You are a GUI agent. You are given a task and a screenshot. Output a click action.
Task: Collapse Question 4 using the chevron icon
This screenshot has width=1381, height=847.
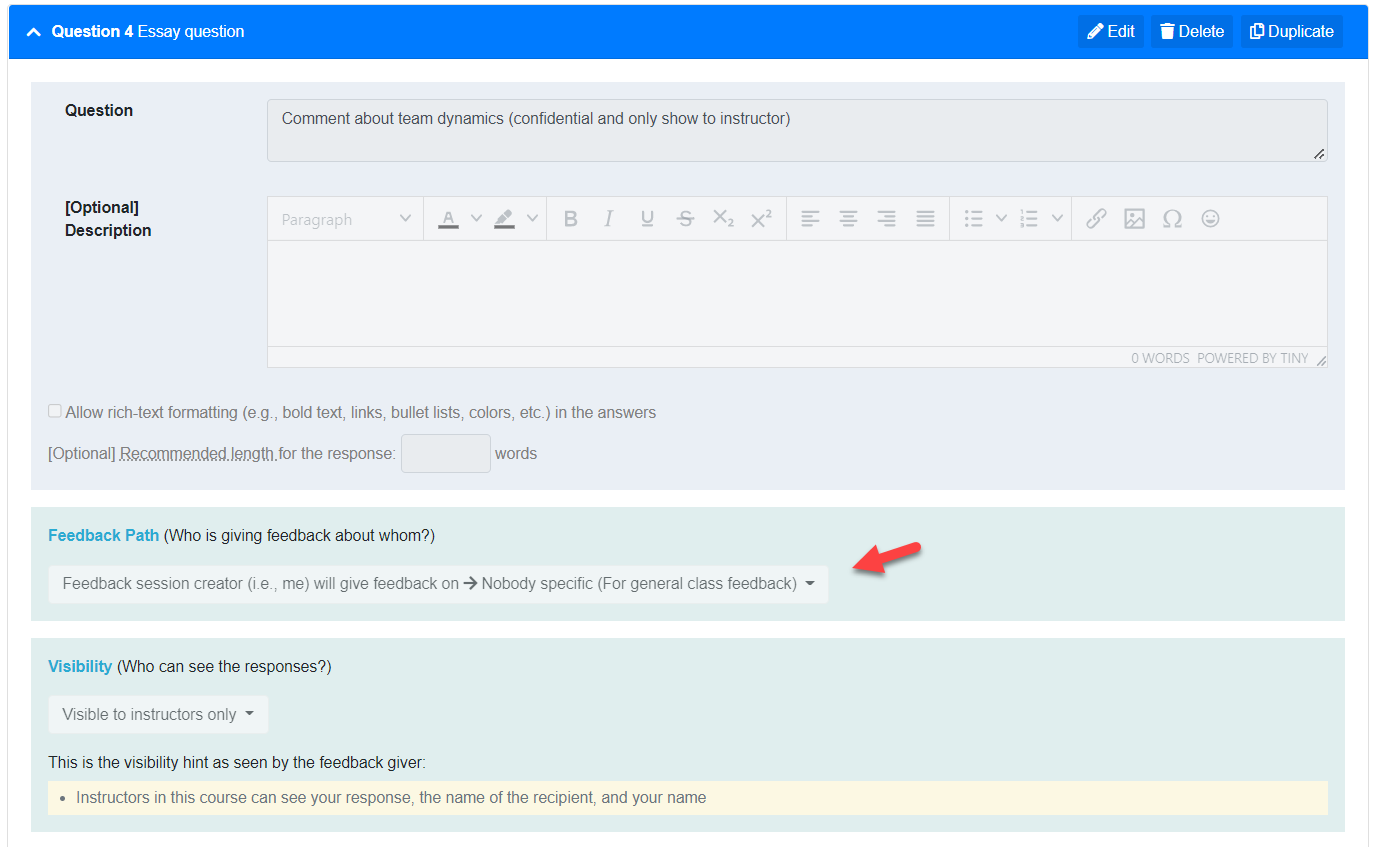(x=33, y=32)
